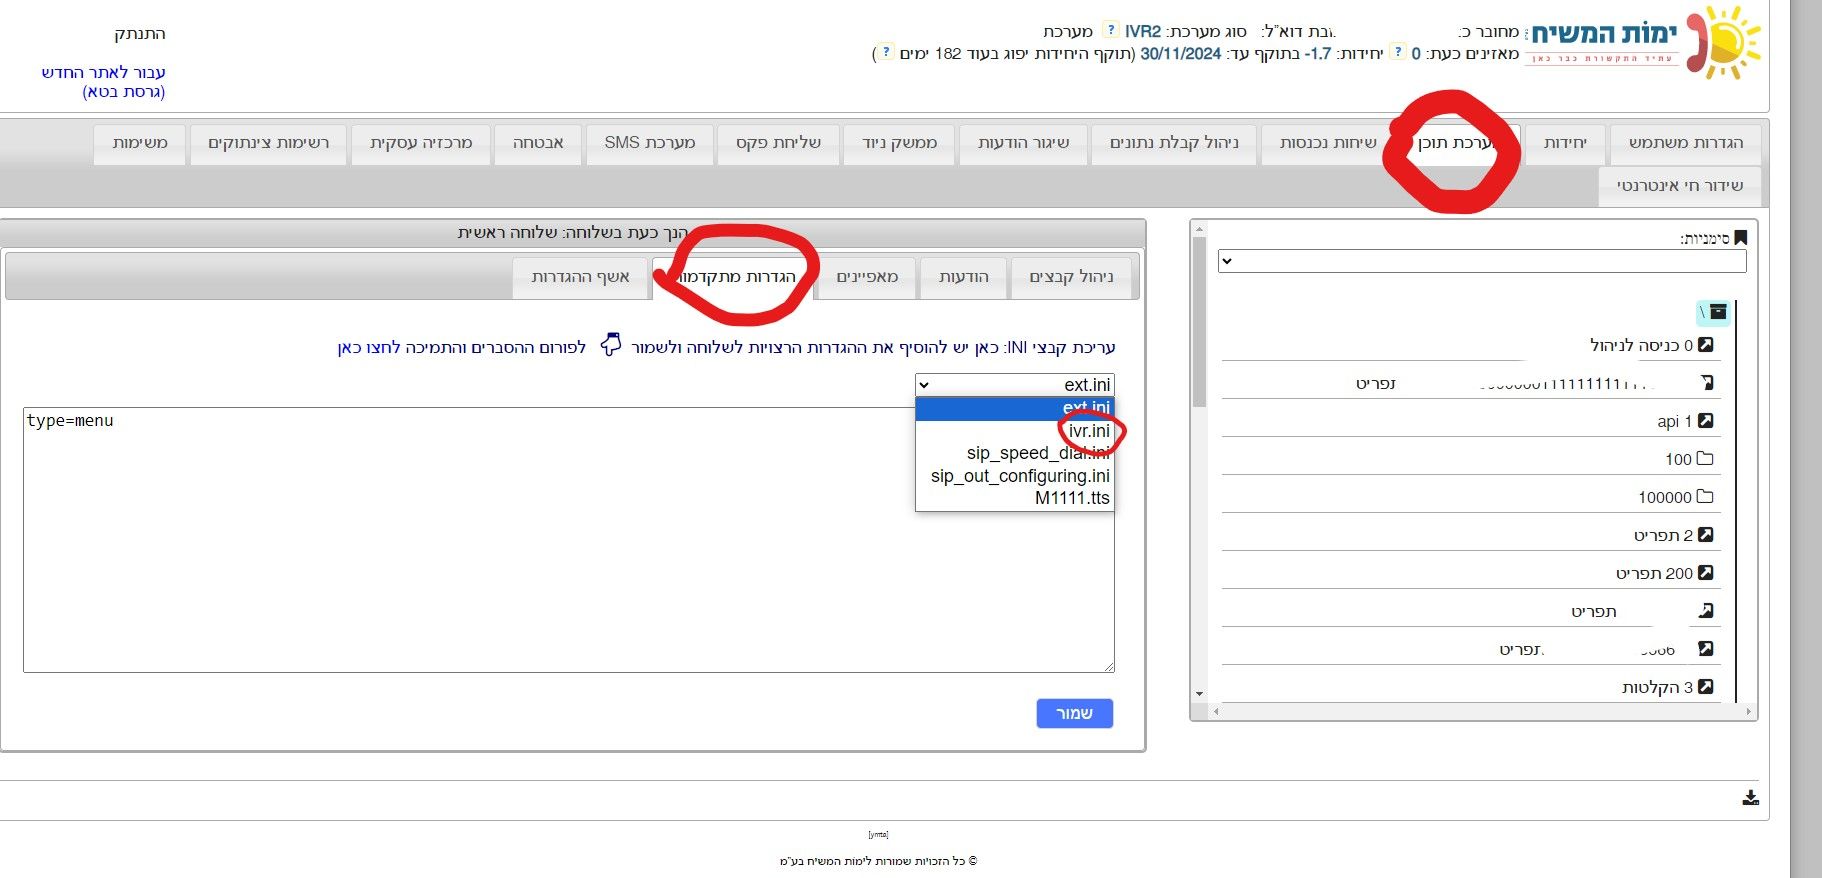The width and height of the screenshot is (1822, 878).
Task: Open help icon after the 182 days notice
Action: pos(886,52)
